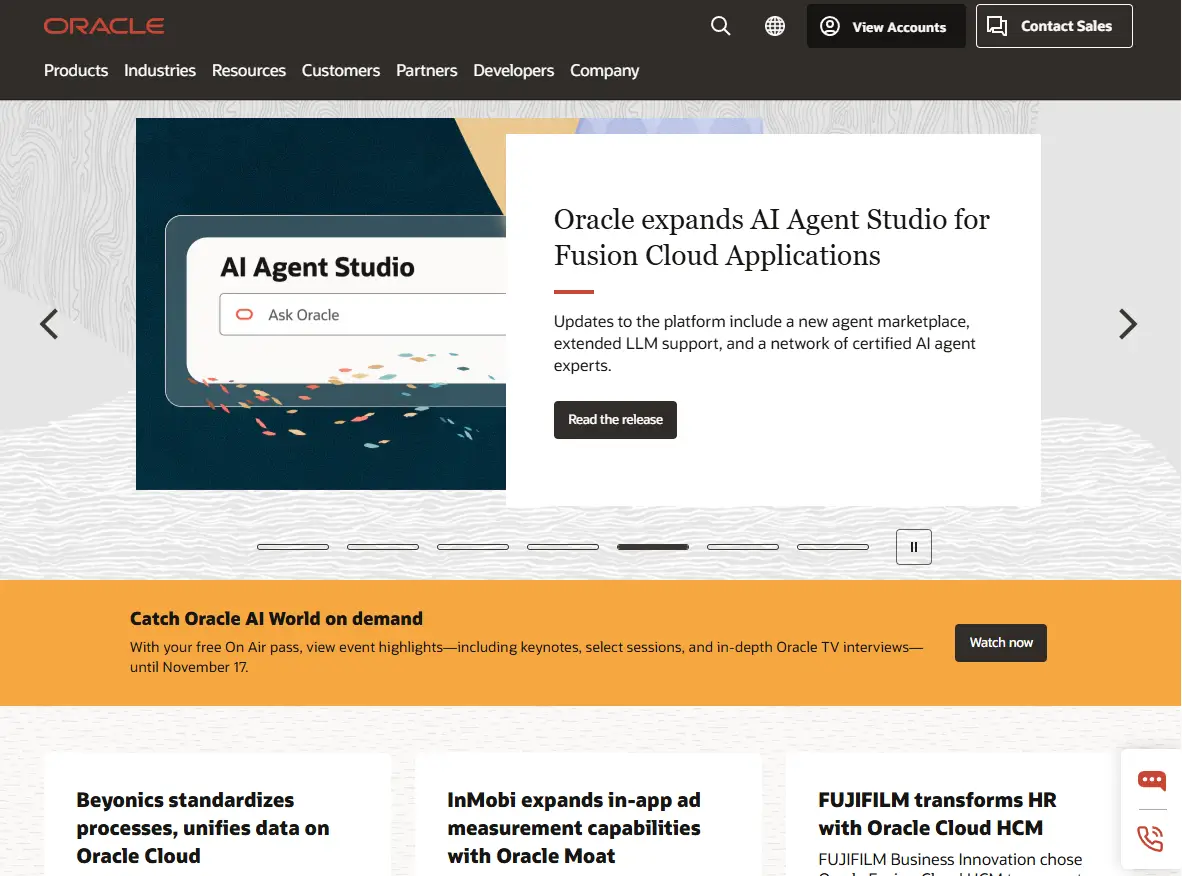Click the phone call icon

[x=1151, y=838]
